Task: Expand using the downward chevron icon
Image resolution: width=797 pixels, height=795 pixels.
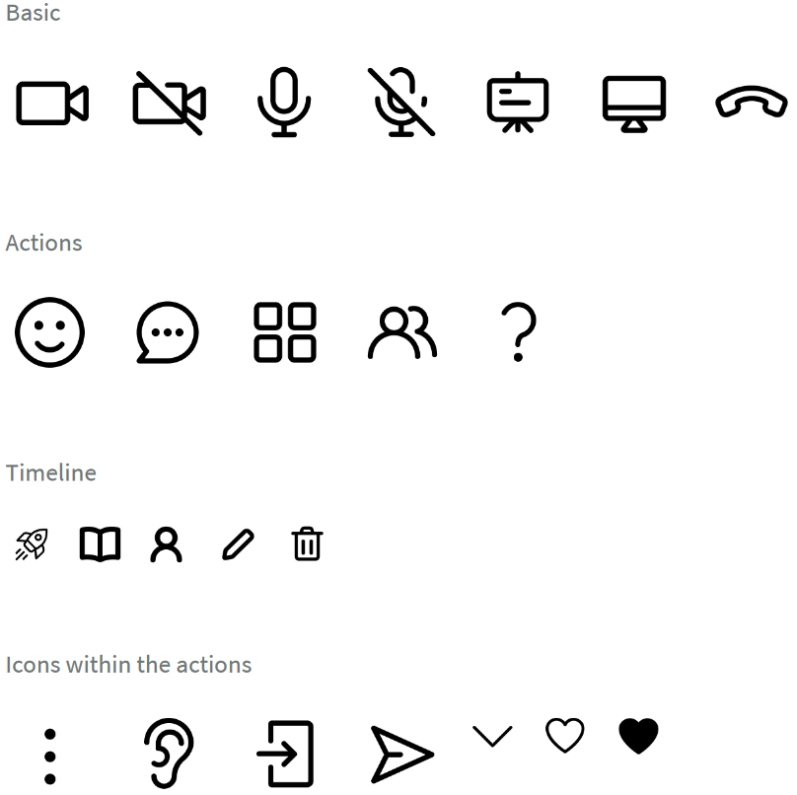Action: point(493,737)
